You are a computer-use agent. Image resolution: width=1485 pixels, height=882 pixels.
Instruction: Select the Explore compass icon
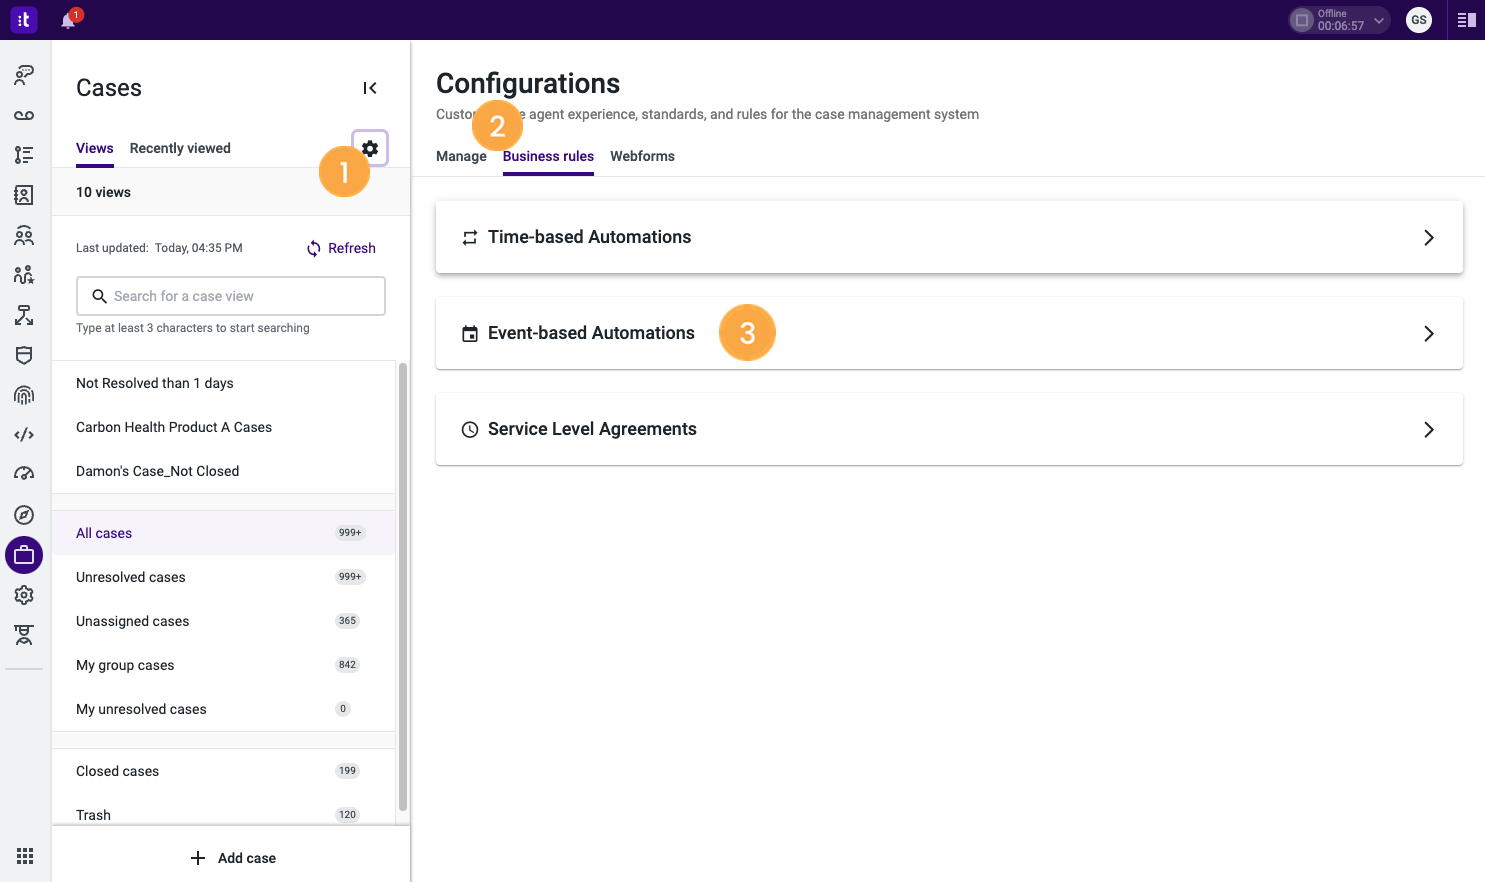24,515
